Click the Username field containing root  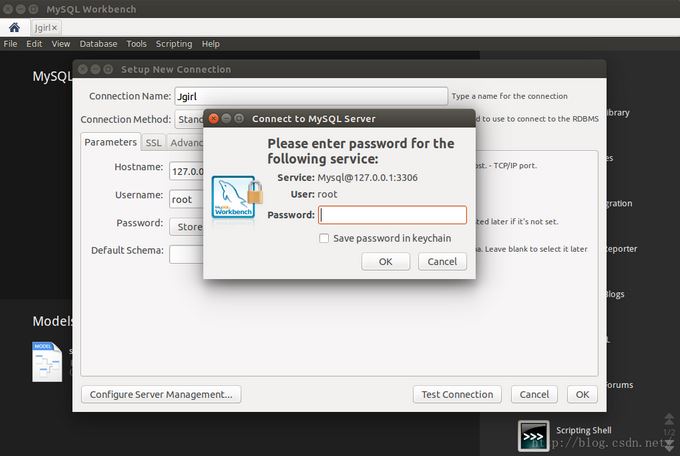(186, 199)
